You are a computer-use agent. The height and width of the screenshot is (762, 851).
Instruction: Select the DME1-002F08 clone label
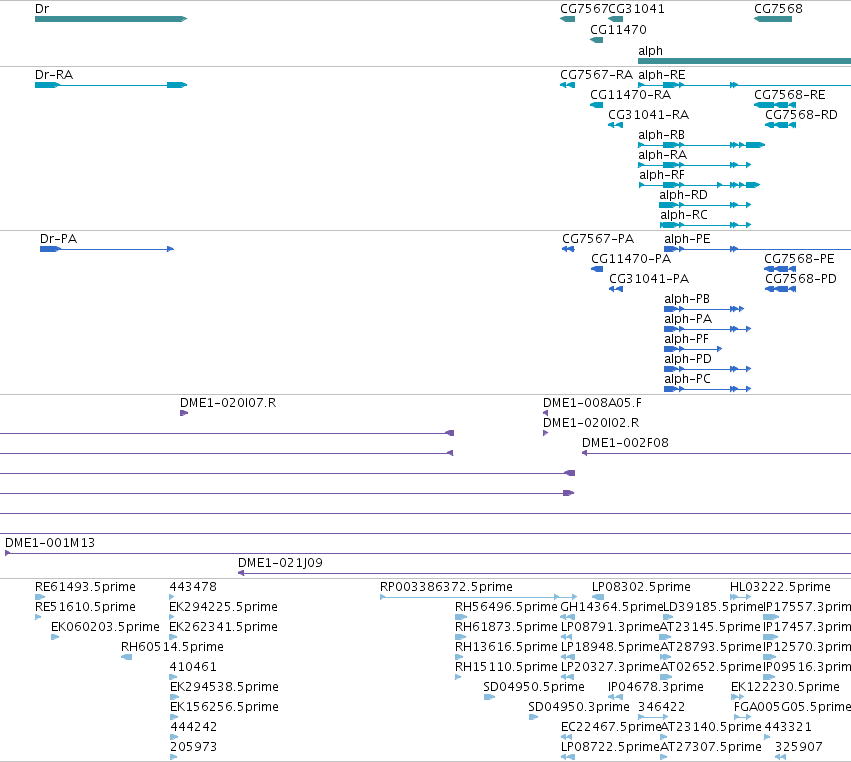tap(625, 442)
